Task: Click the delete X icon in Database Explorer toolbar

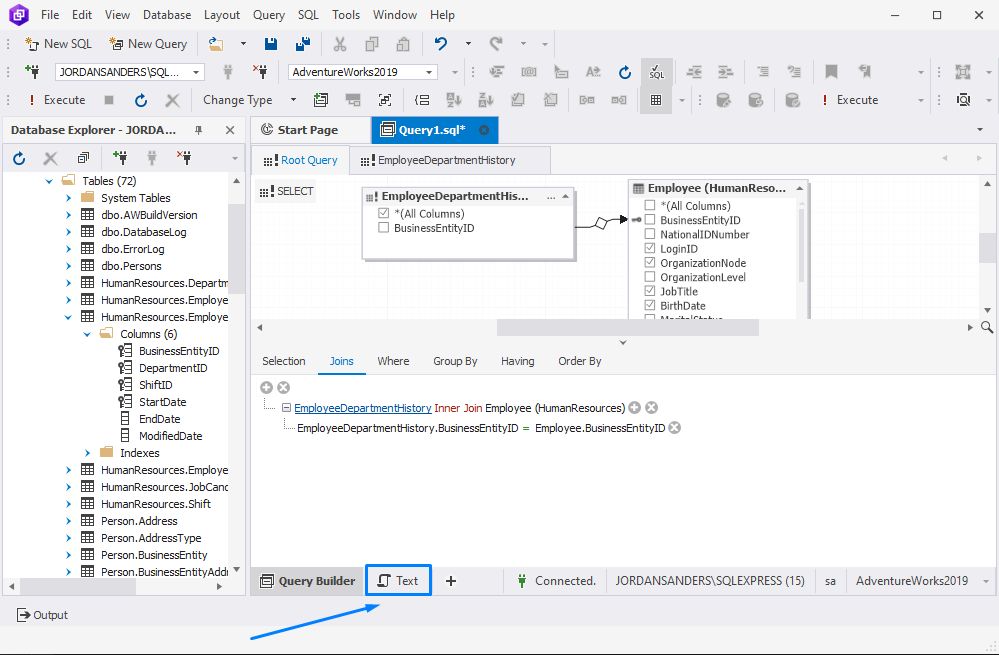Action: [50, 158]
